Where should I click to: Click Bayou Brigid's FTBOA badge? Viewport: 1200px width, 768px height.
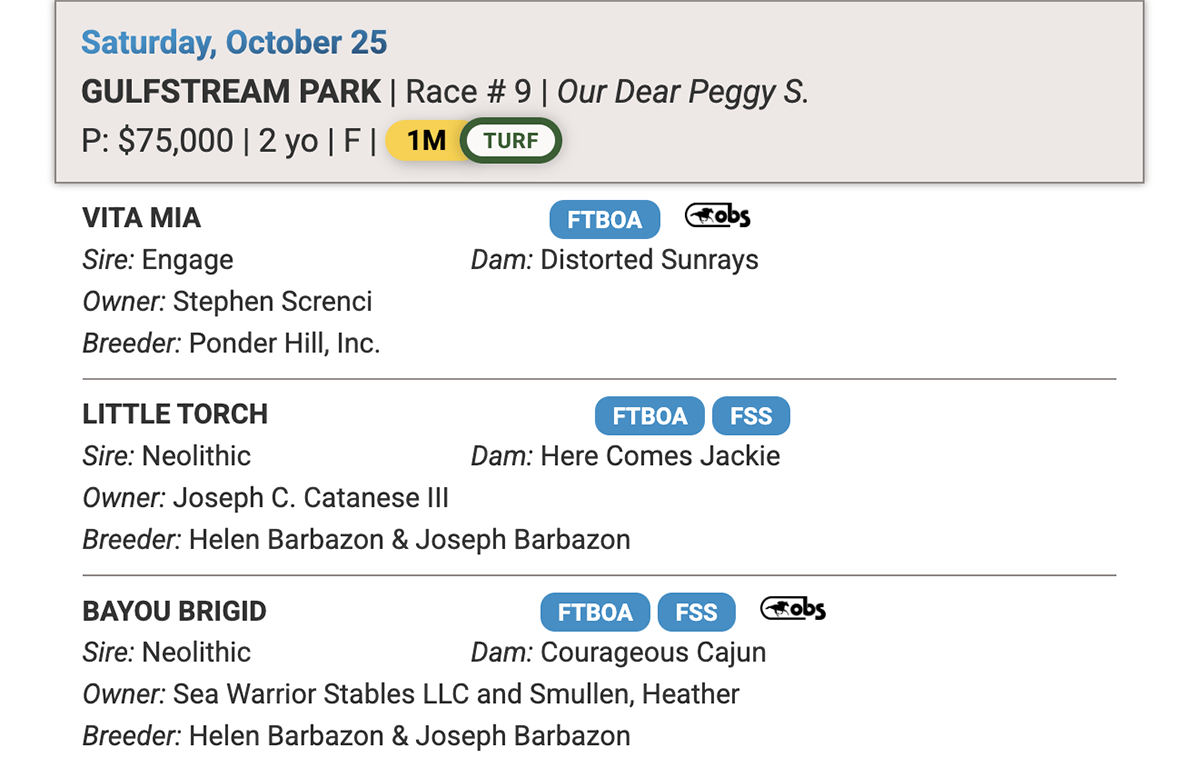pyautogui.click(x=595, y=612)
